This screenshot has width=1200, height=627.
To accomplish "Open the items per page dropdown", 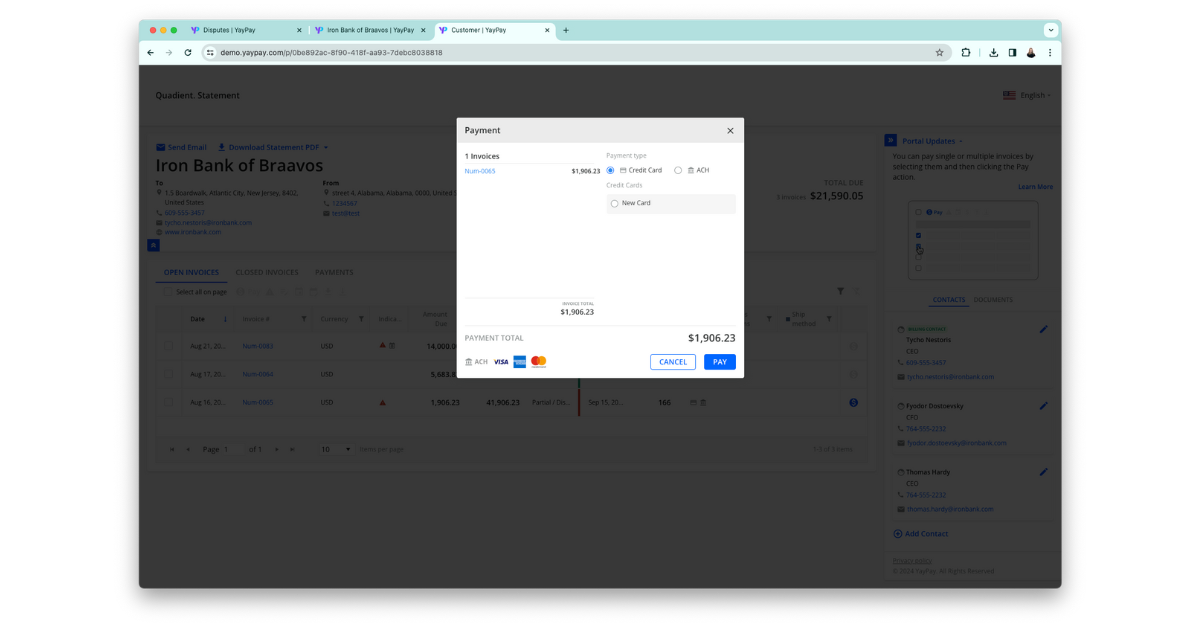I will (x=336, y=449).
